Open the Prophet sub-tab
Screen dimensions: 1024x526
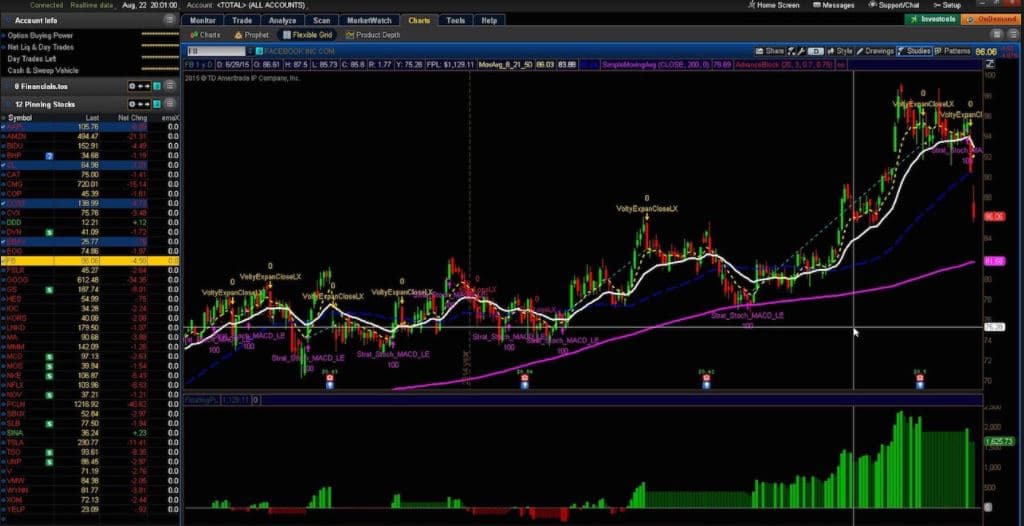click(251, 35)
